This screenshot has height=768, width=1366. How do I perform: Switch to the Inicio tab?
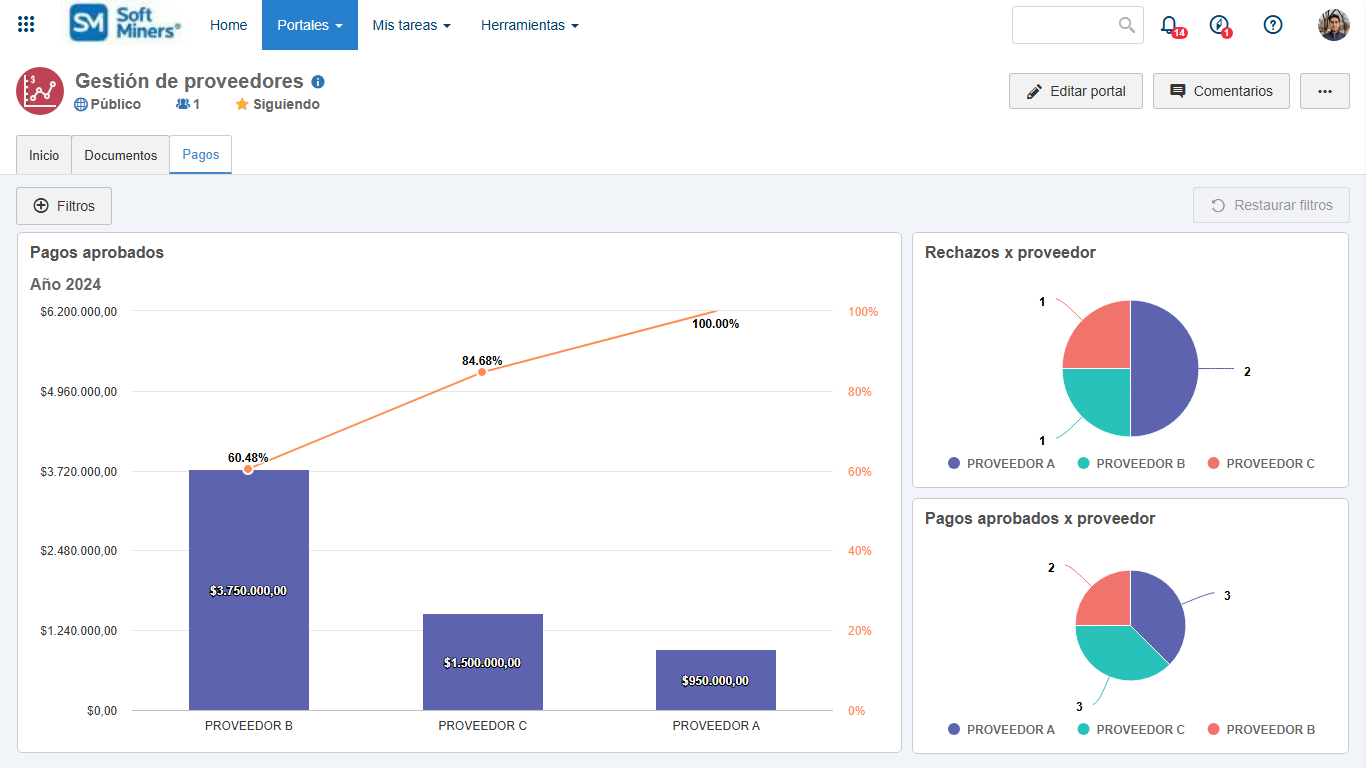pyautogui.click(x=44, y=155)
